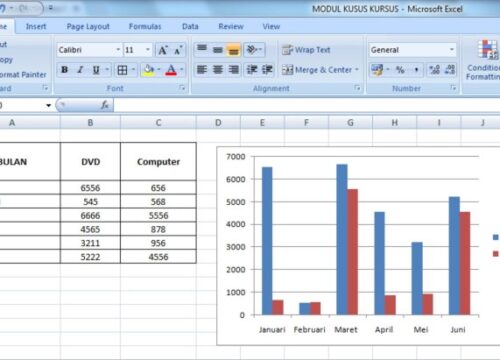The image size is (500, 360).
Task: Open the Number dialog launcher
Action: [x=453, y=88]
